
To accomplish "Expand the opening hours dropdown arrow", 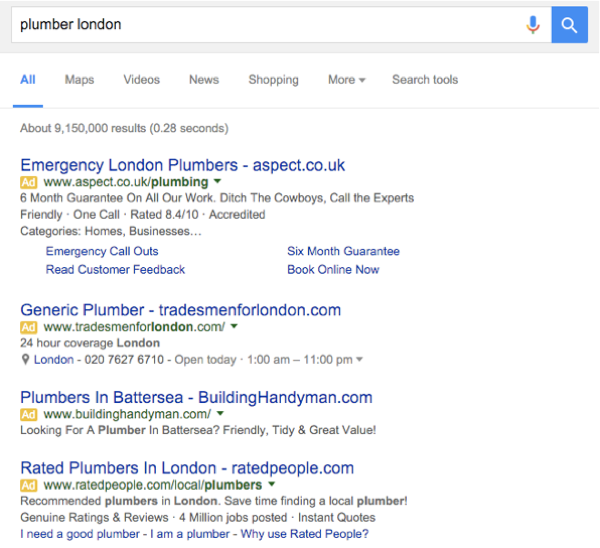I will [359, 359].
